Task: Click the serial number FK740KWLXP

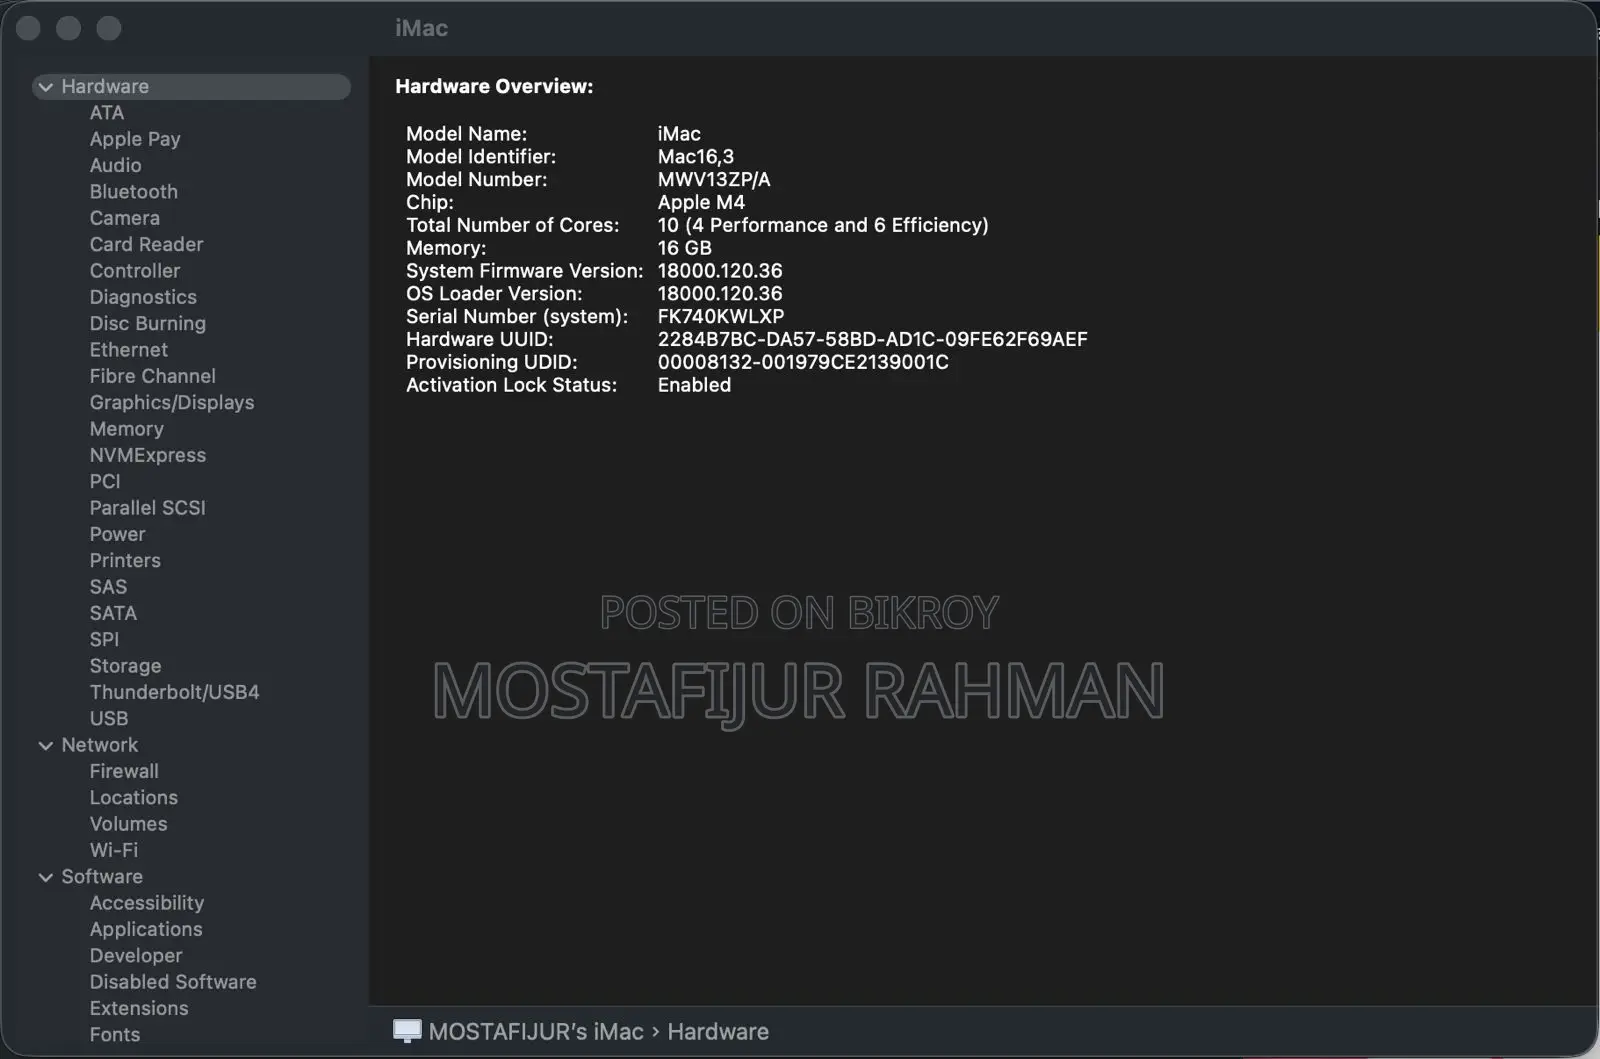Action: pyautogui.click(x=721, y=317)
